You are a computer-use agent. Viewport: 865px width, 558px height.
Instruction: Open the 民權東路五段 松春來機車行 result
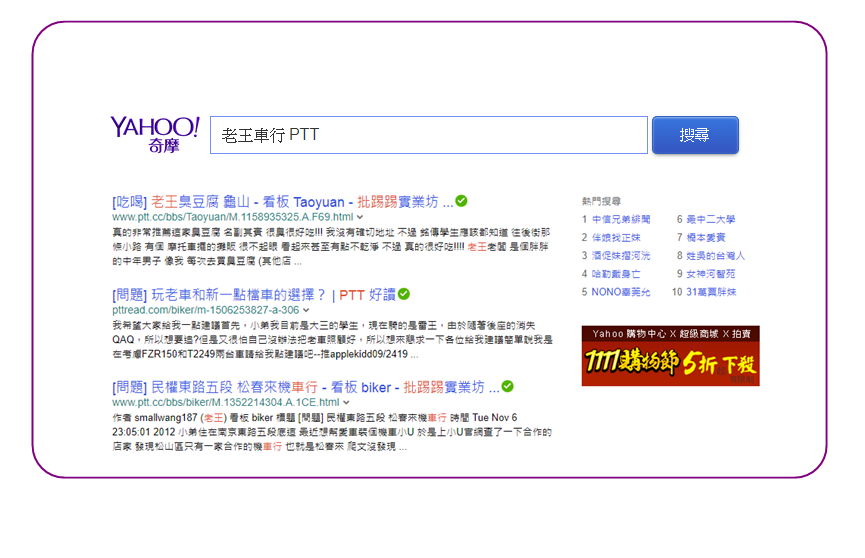click(306, 387)
